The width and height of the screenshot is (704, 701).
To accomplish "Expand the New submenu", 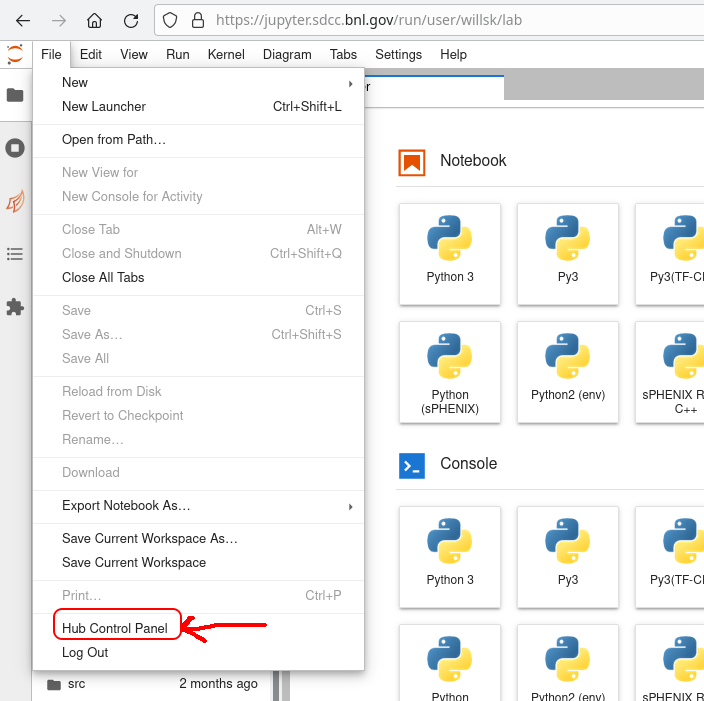I will [x=198, y=83].
